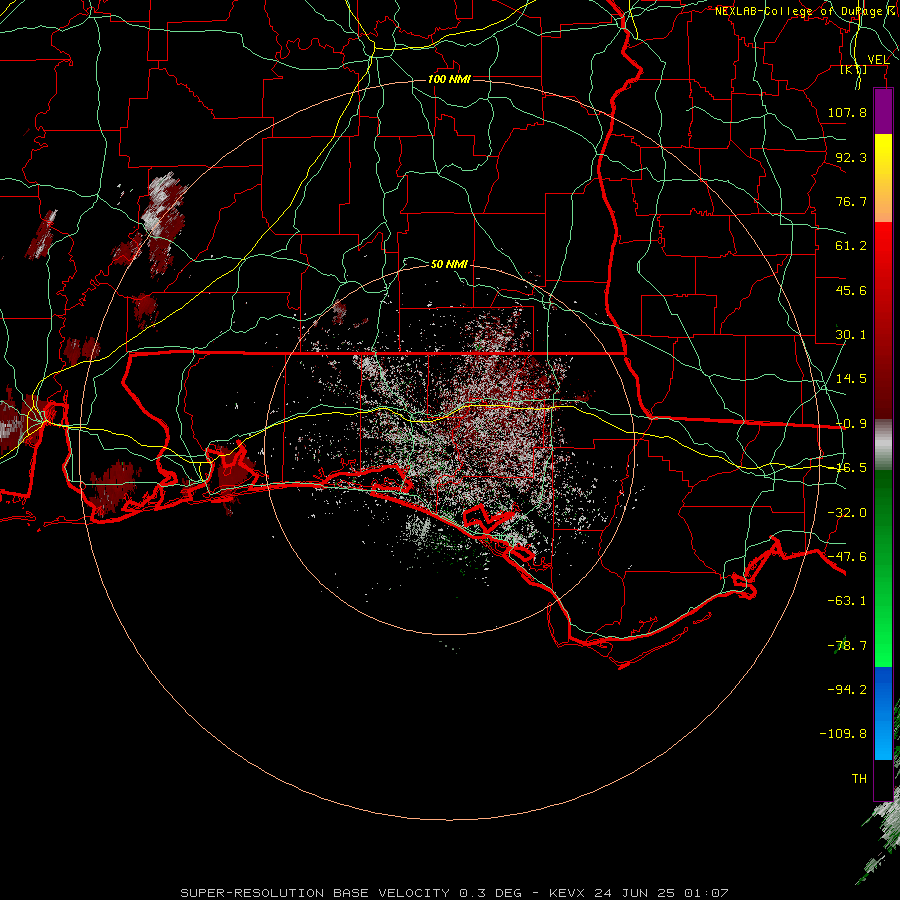Select the gray near-zero color bar segment
The image size is (900, 900).
883,445
